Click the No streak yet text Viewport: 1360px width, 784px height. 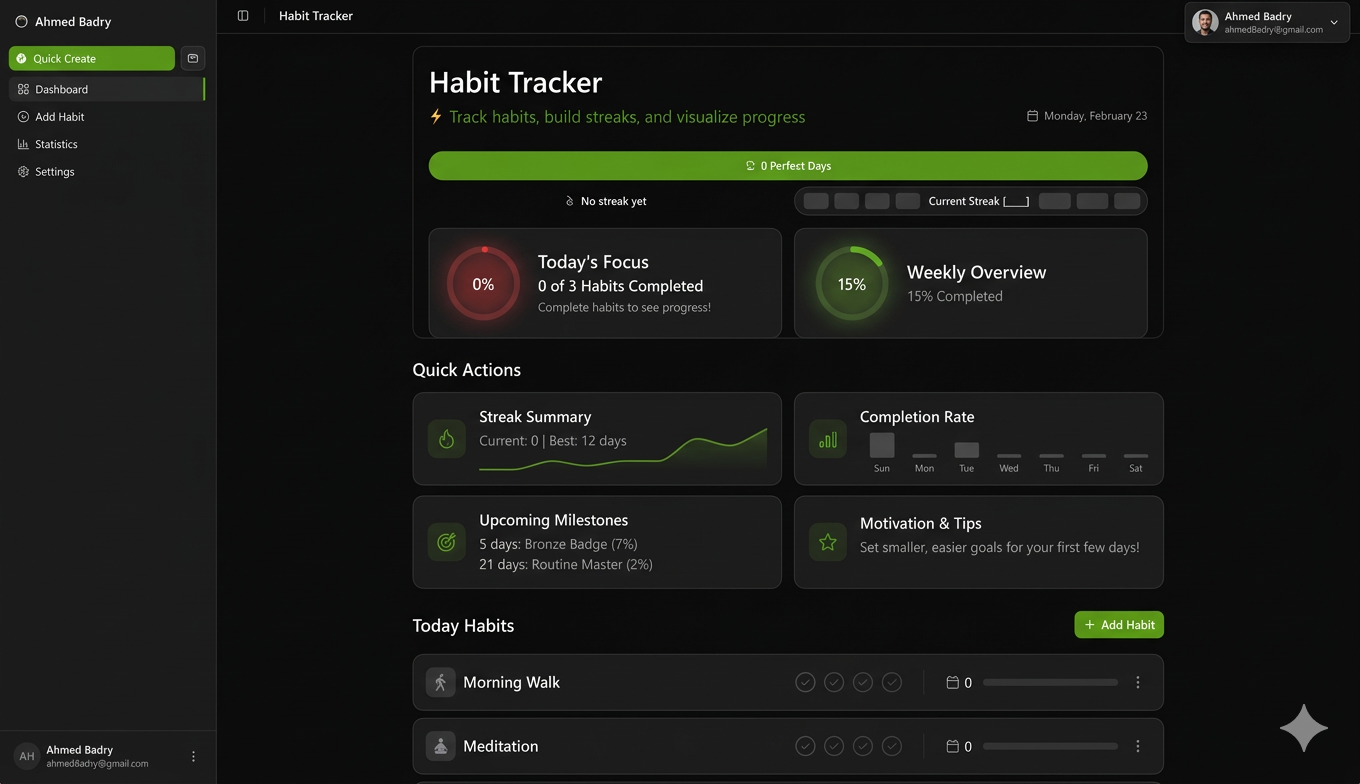tap(614, 201)
